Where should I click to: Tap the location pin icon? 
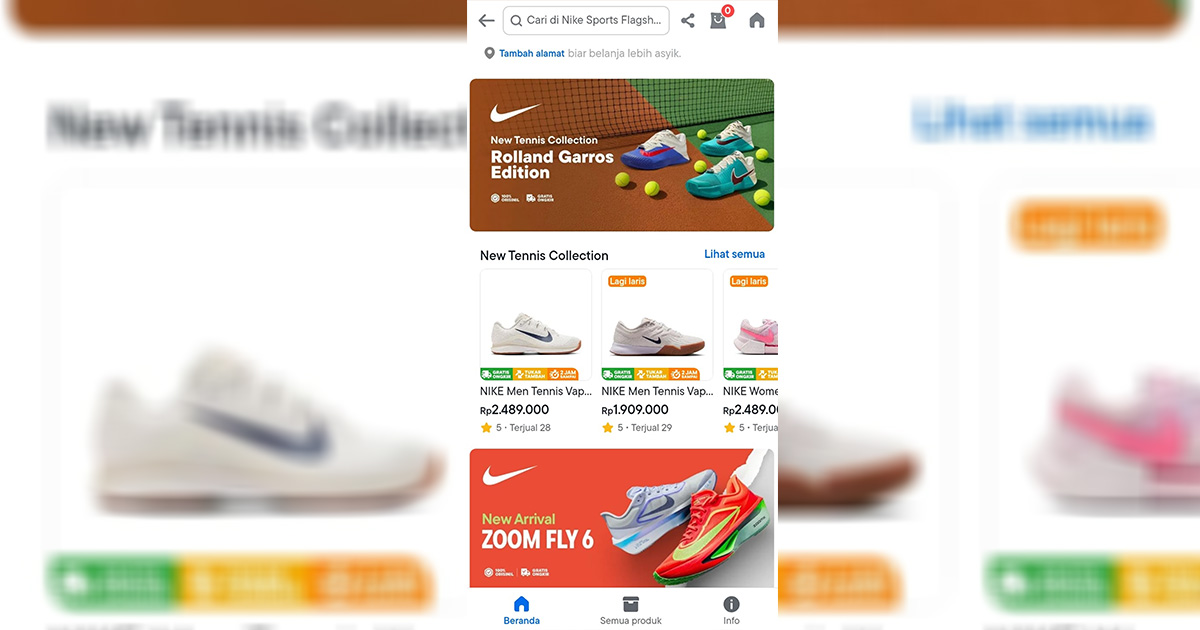[x=489, y=53]
